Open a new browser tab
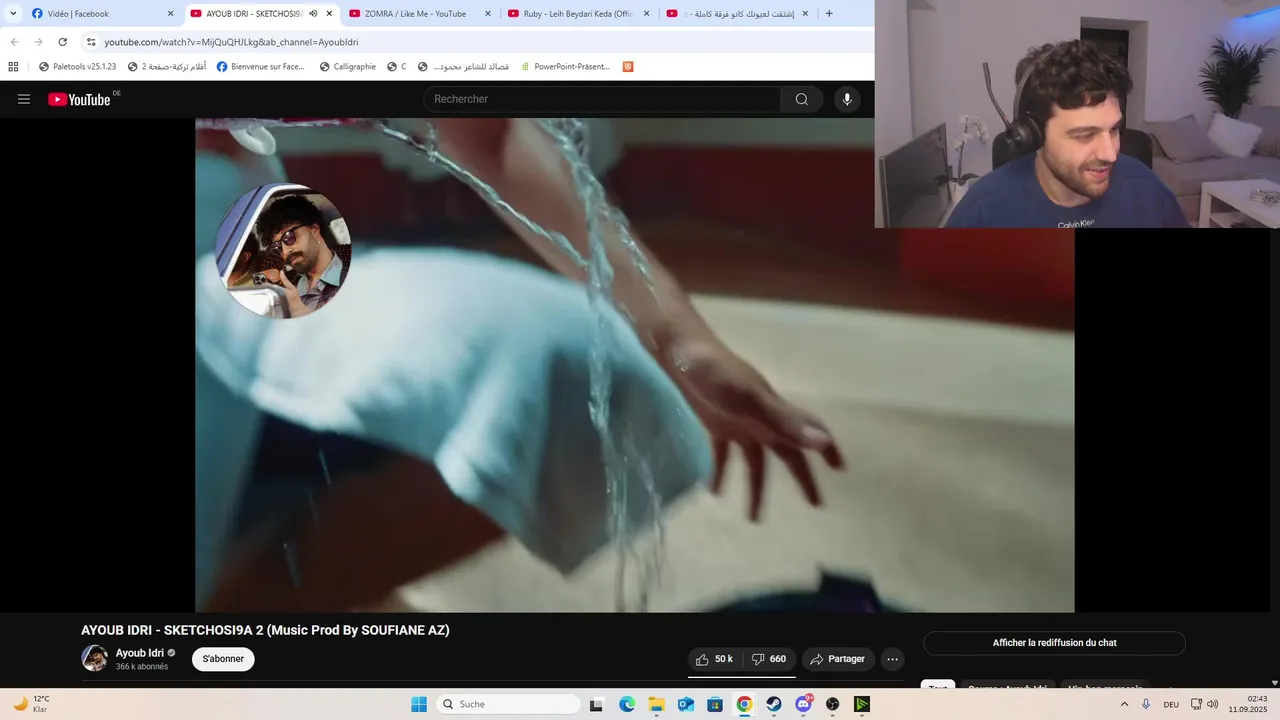The width and height of the screenshot is (1280, 720). coord(829,14)
